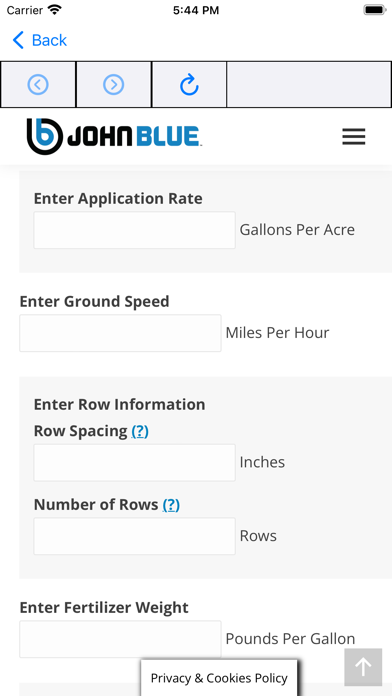The image size is (392, 696).
Task: Click the Enter Row Information heading
Action: [x=119, y=404]
